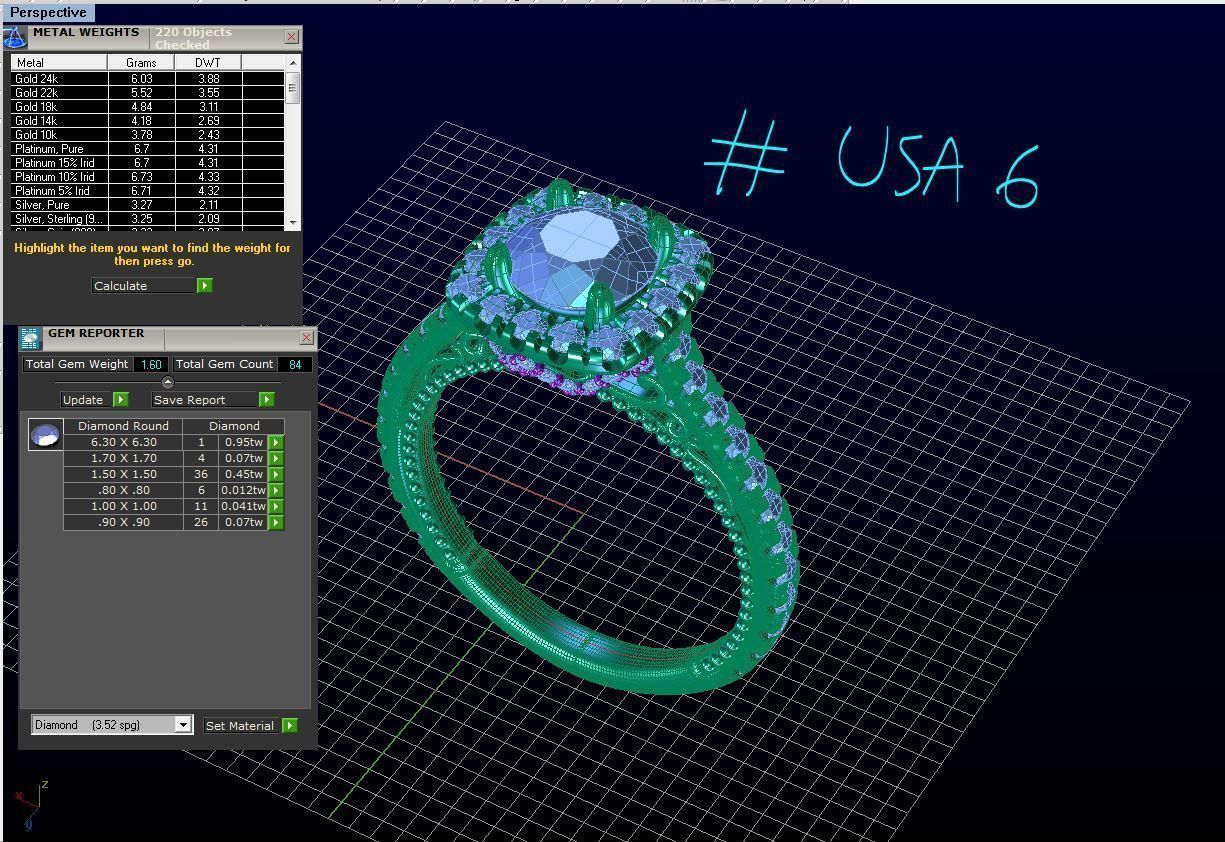The height and width of the screenshot is (842, 1225).
Task: Close the Metal Weights panel
Action: click(x=292, y=37)
